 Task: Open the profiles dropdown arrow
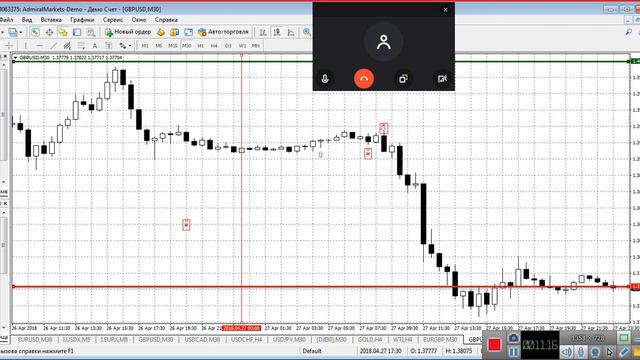(x=21, y=32)
